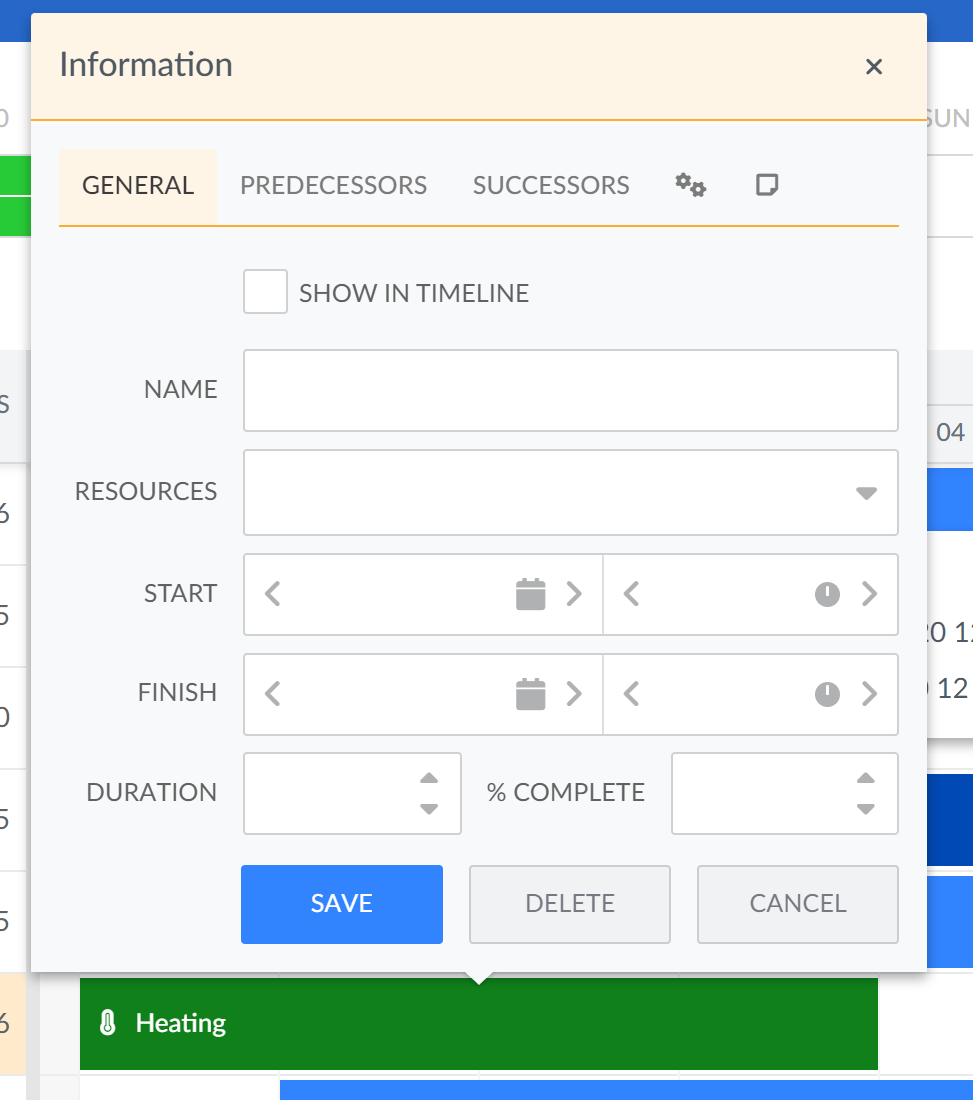Increase the Finish time
973x1100 pixels.
[x=869, y=694]
